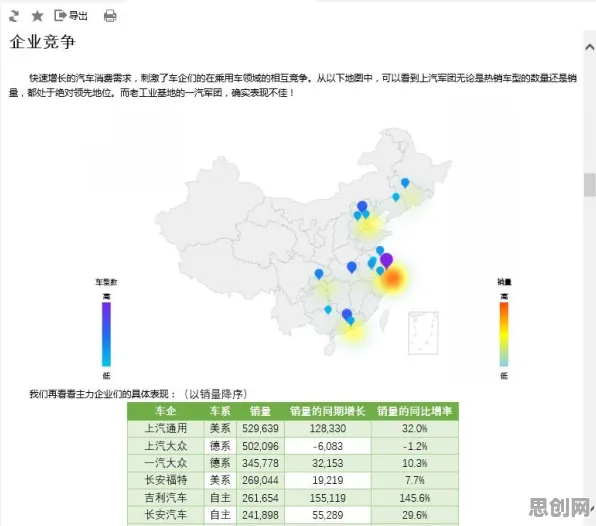Click the yellow heat spot in Guangdong
This screenshot has height=526, width=596.
coord(353,333)
